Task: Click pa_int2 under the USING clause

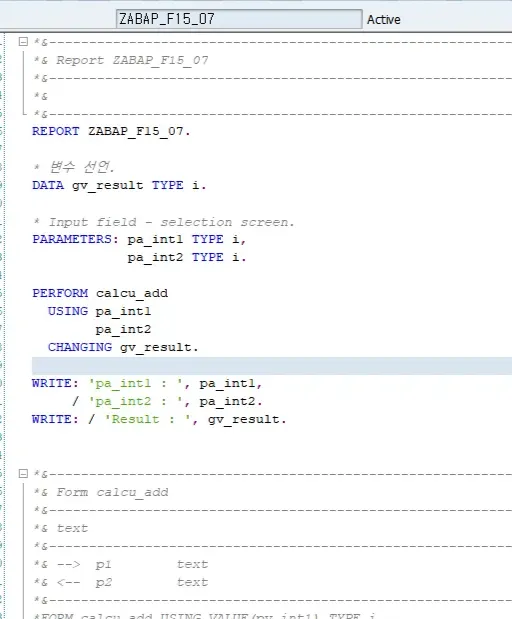Action: 123,330
